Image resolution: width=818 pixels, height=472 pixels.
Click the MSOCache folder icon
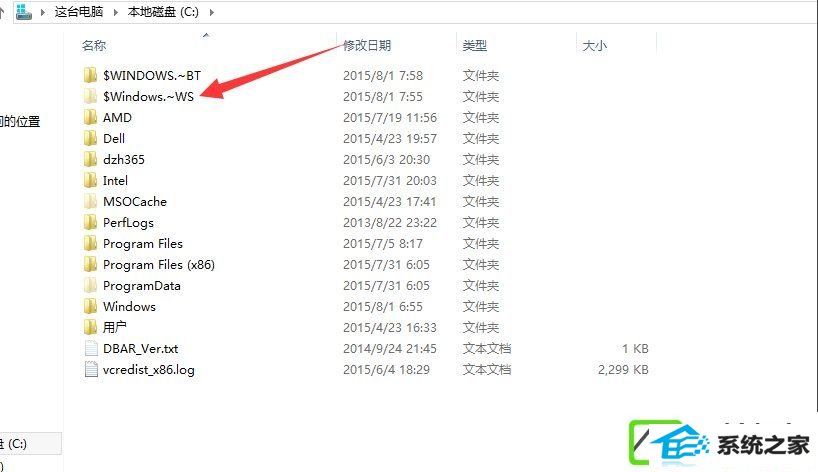(x=90, y=201)
